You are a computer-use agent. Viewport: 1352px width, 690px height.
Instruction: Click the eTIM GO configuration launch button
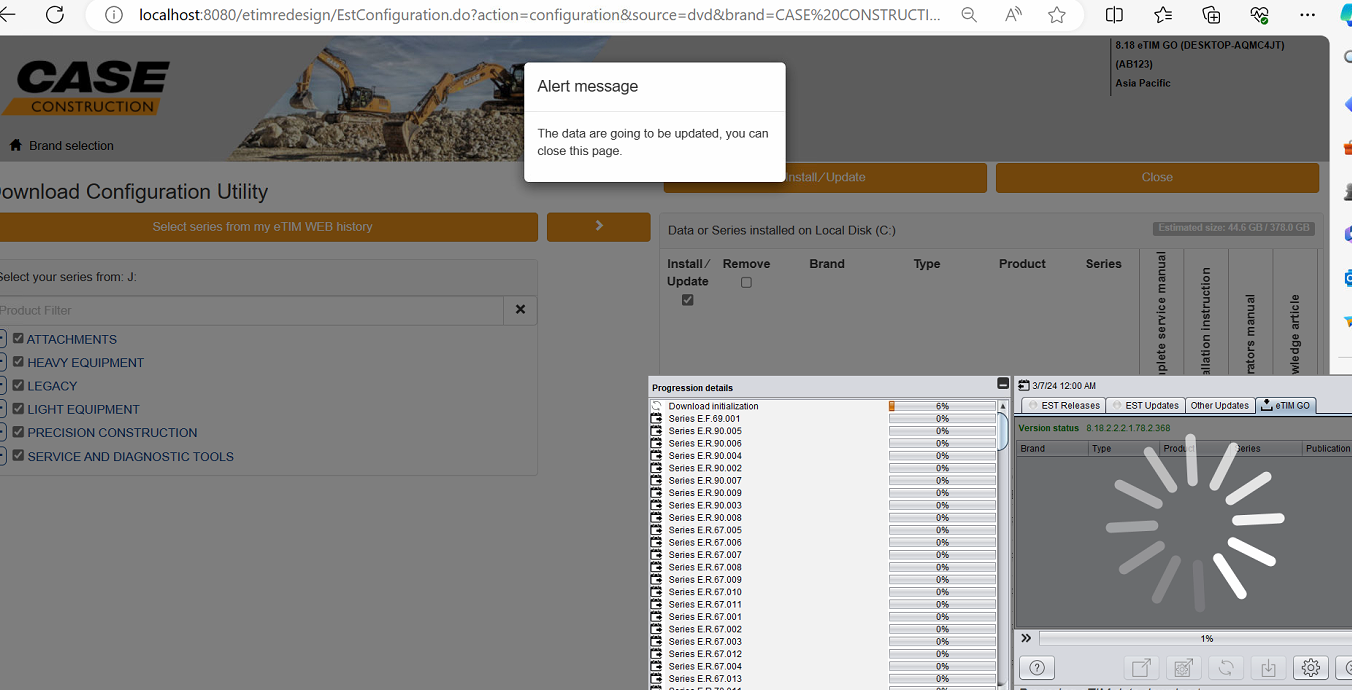(1182, 668)
